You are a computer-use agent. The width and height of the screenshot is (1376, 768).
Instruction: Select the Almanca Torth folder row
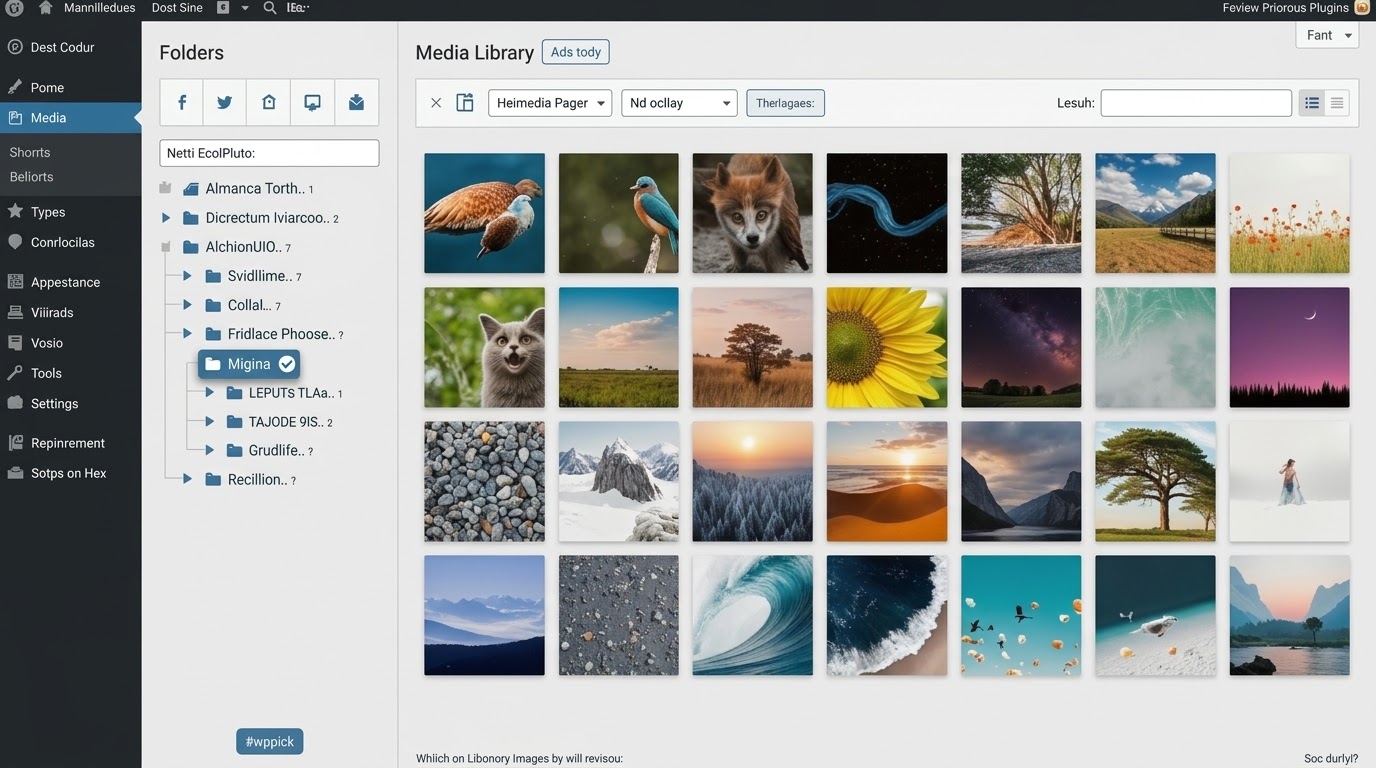pyautogui.click(x=248, y=188)
